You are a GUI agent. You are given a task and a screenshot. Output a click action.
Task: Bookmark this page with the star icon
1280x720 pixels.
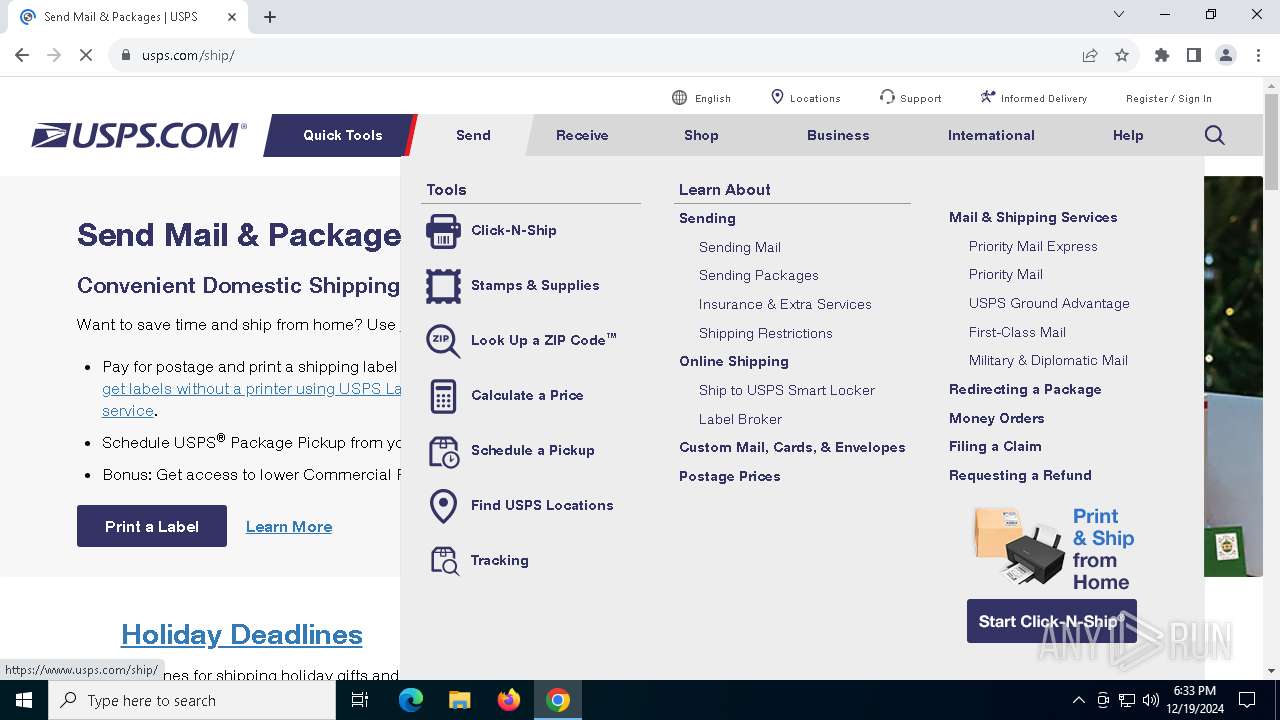(1122, 55)
